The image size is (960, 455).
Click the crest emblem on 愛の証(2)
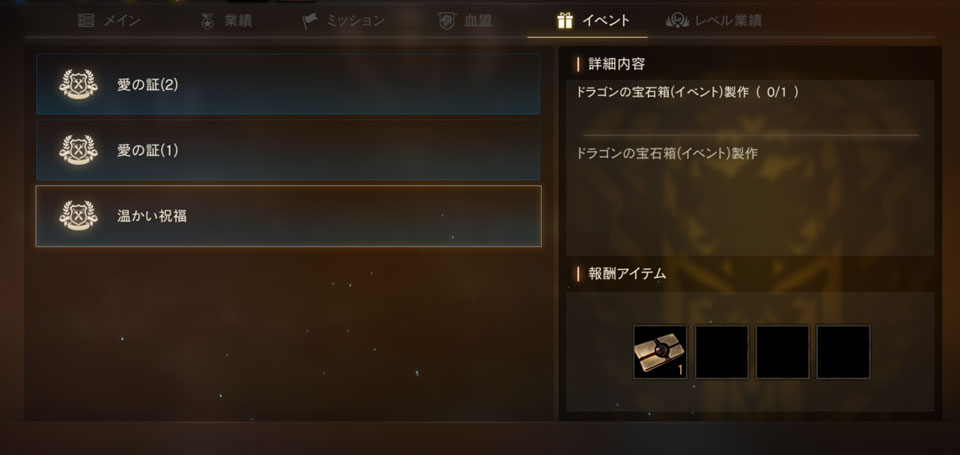[78, 85]
